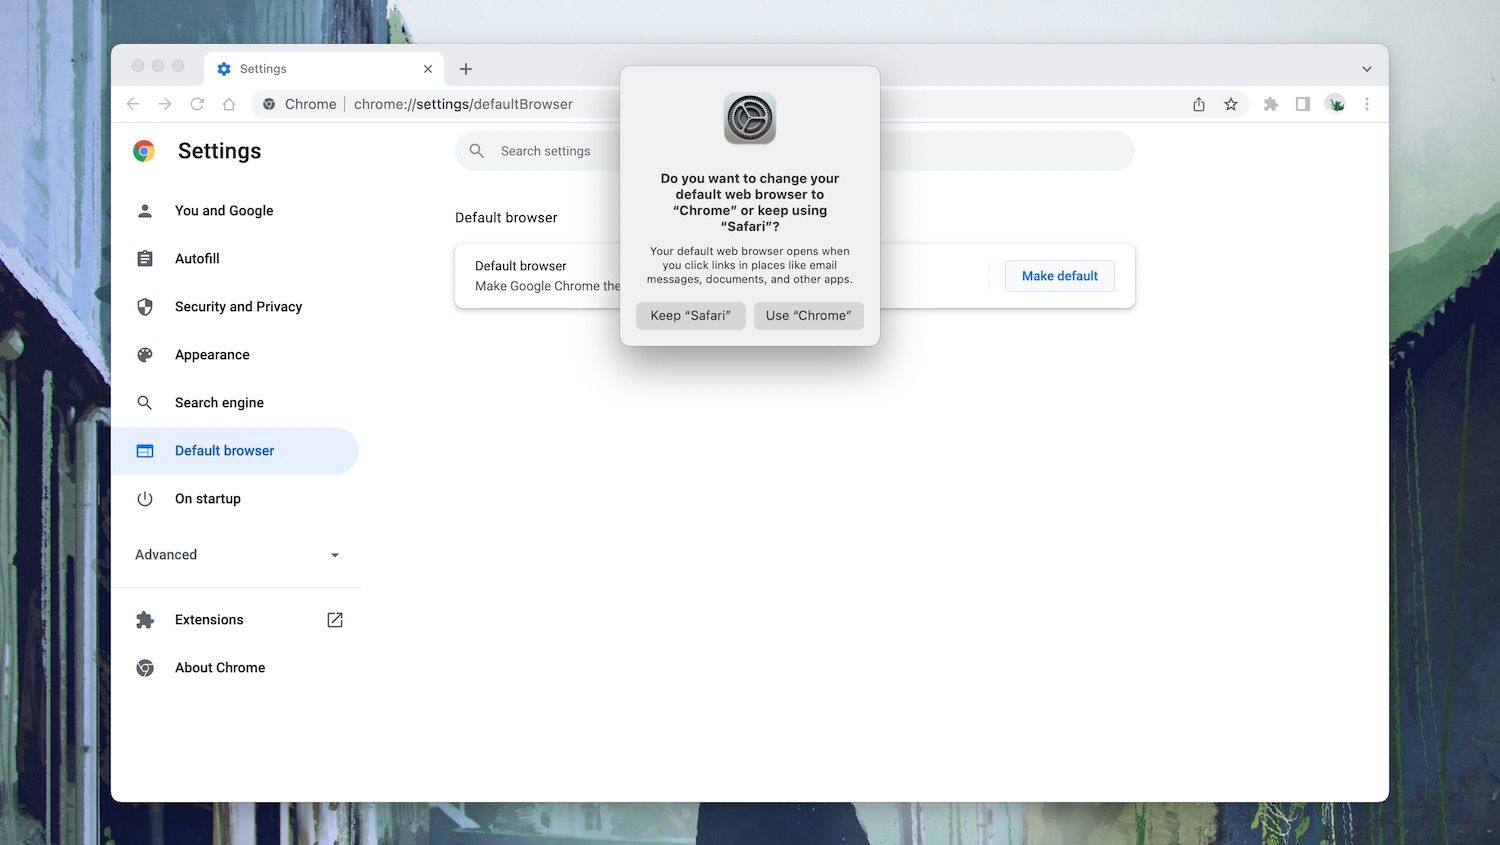1500x845 pixels.
Task: Click the On startup power icon
Action: (145, 498)
